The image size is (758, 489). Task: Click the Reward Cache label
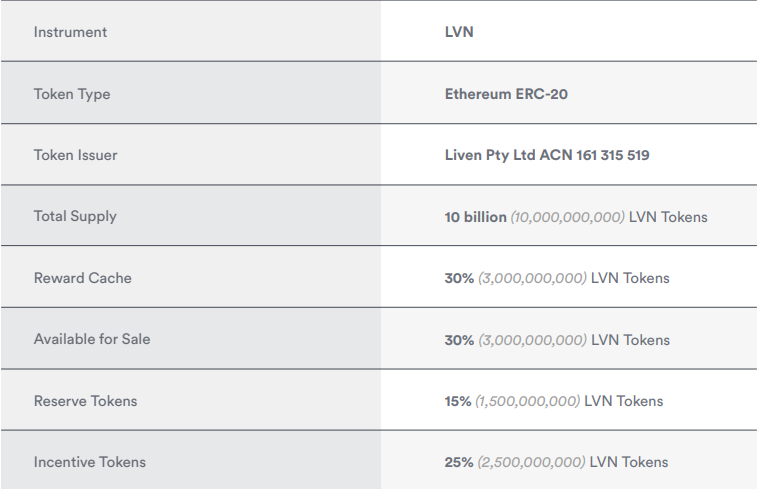(x=83, y=278)
